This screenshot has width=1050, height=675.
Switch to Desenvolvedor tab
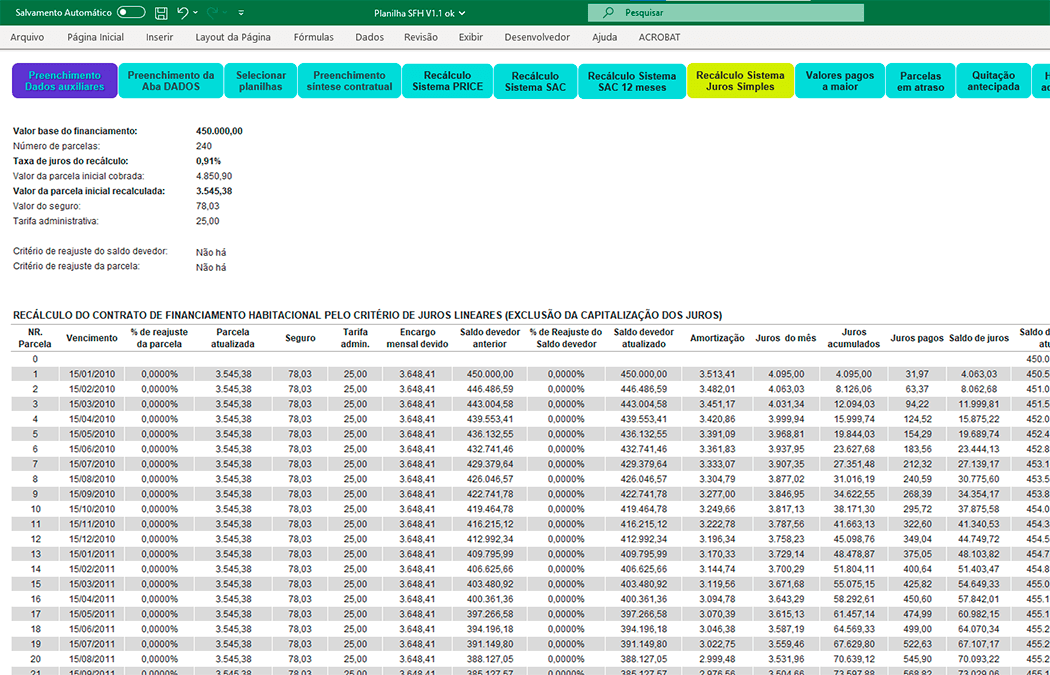[537, 38]
